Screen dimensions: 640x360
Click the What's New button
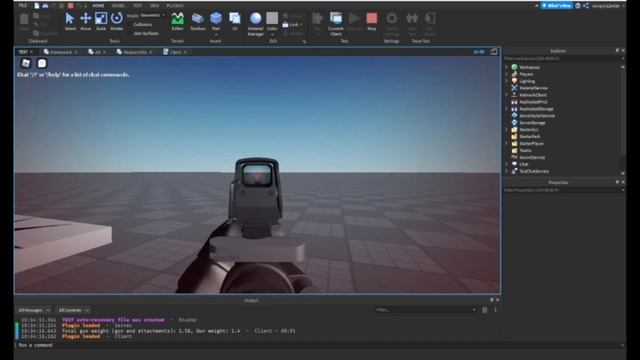(556, 6)
